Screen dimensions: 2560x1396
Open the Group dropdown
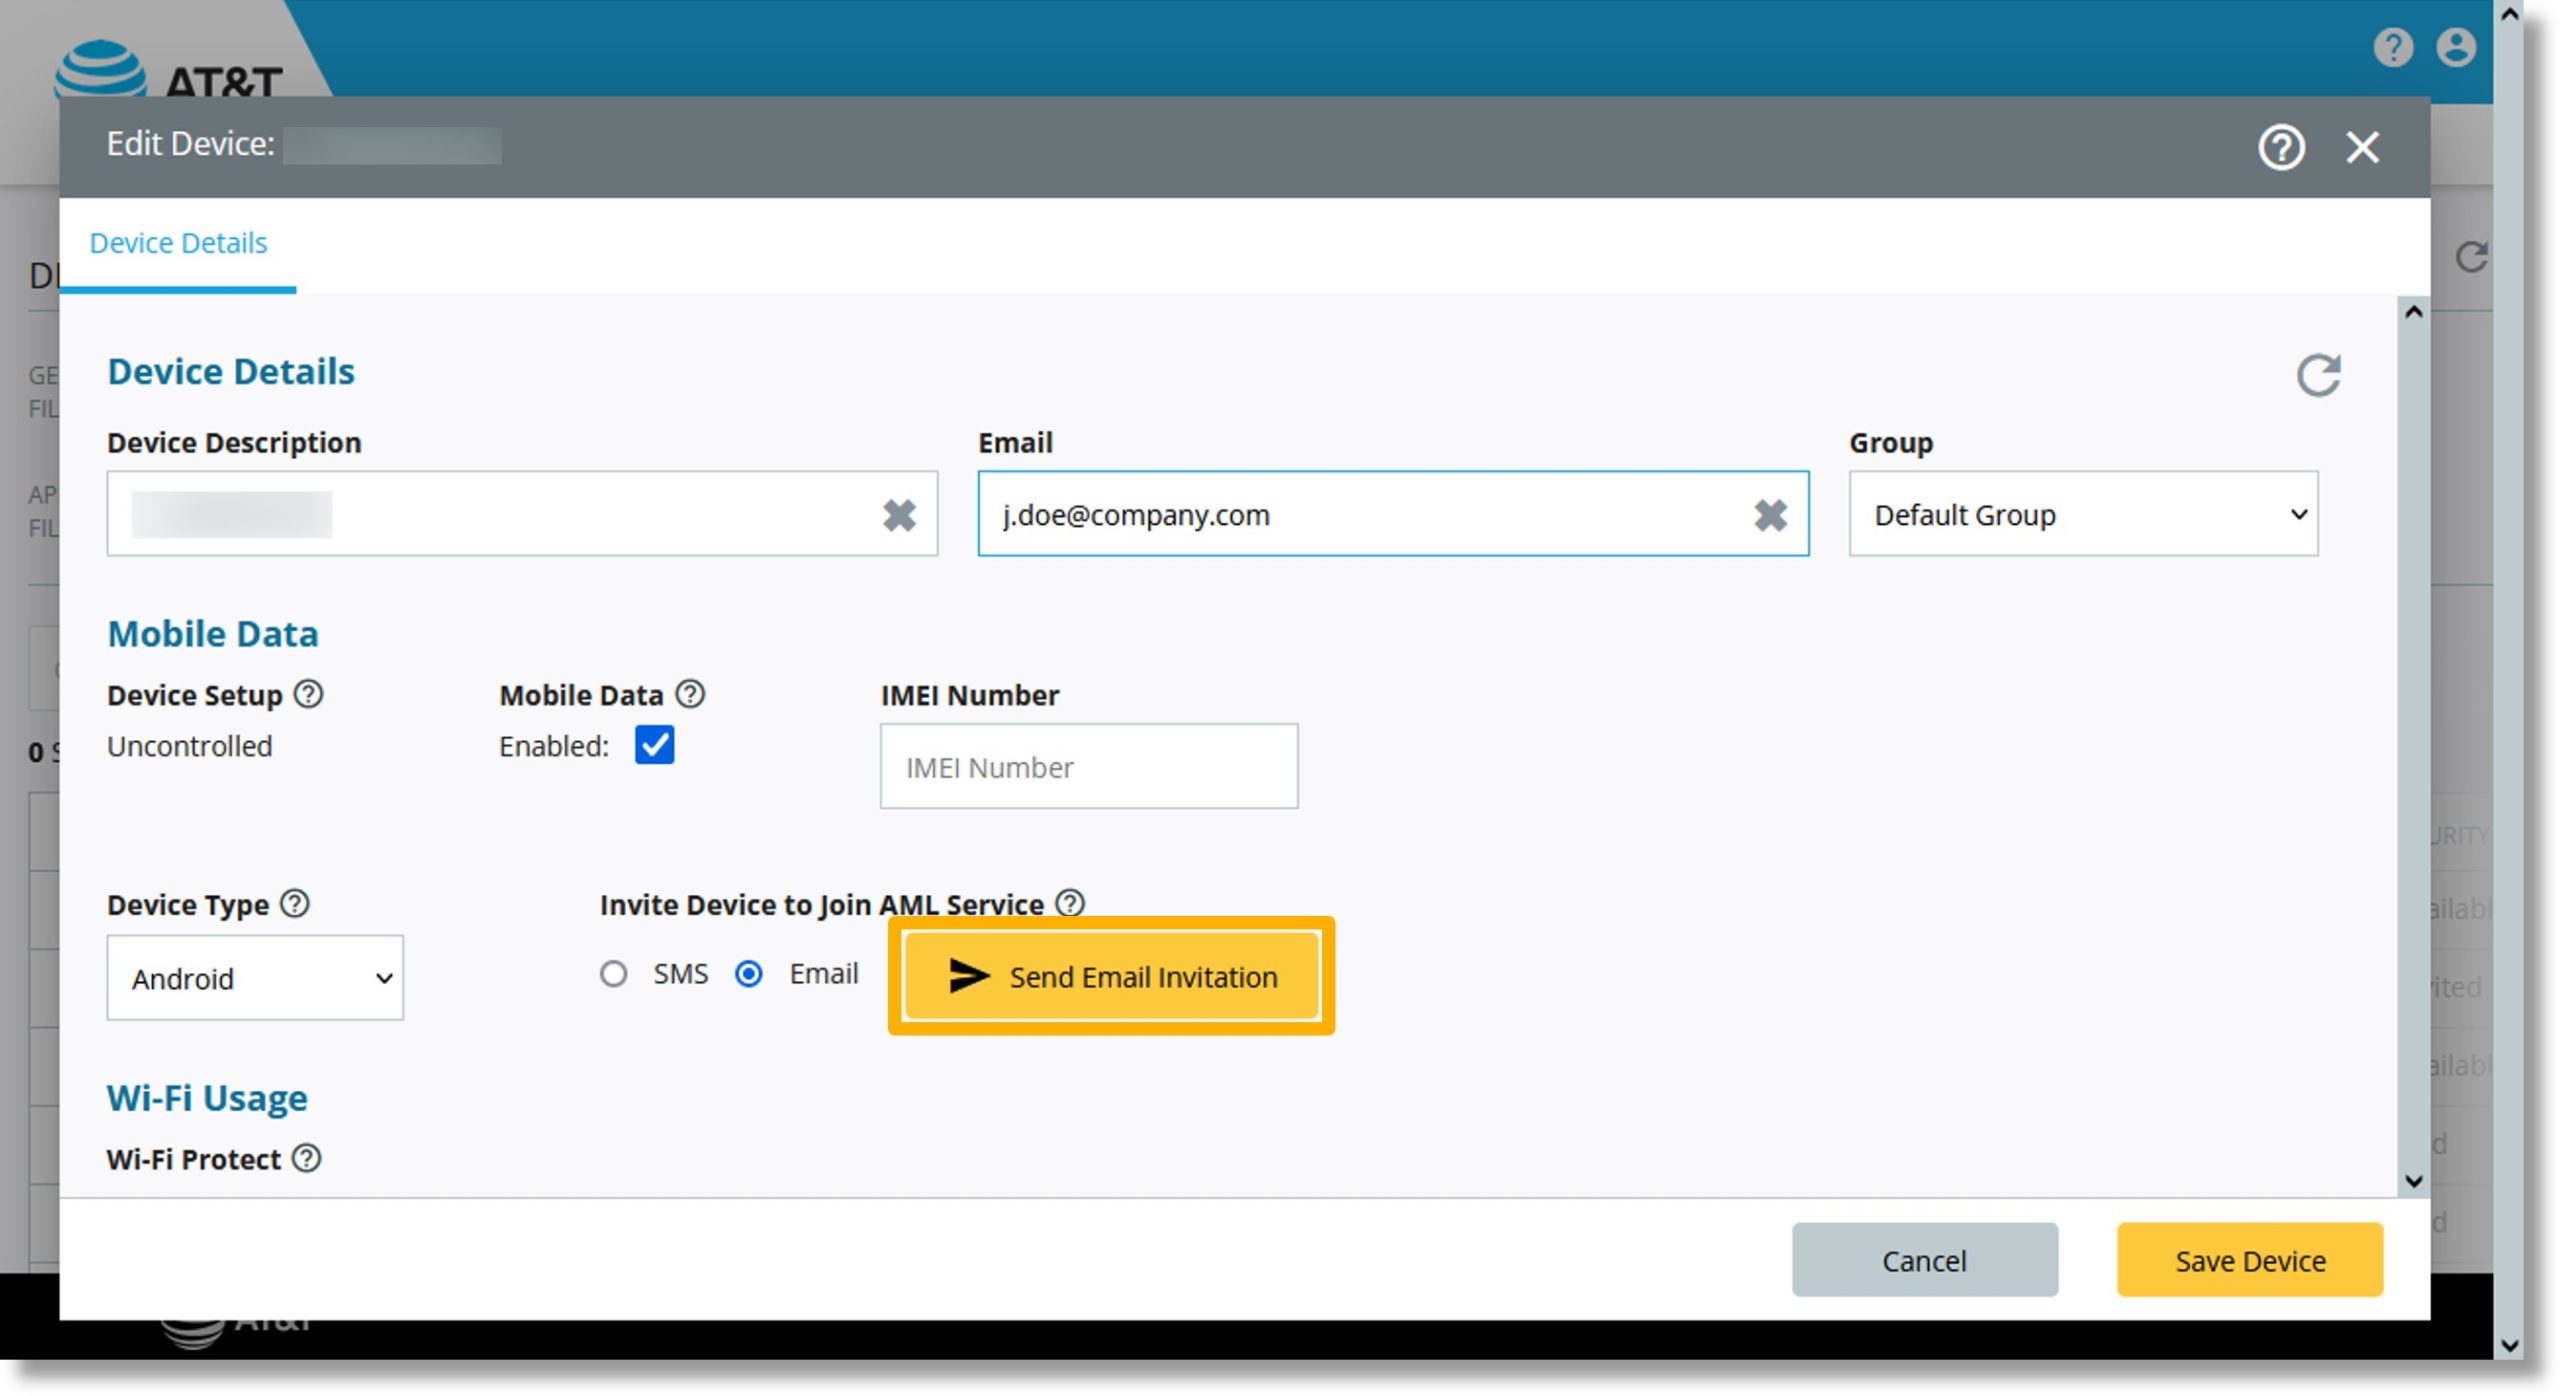coord(2083,514)
